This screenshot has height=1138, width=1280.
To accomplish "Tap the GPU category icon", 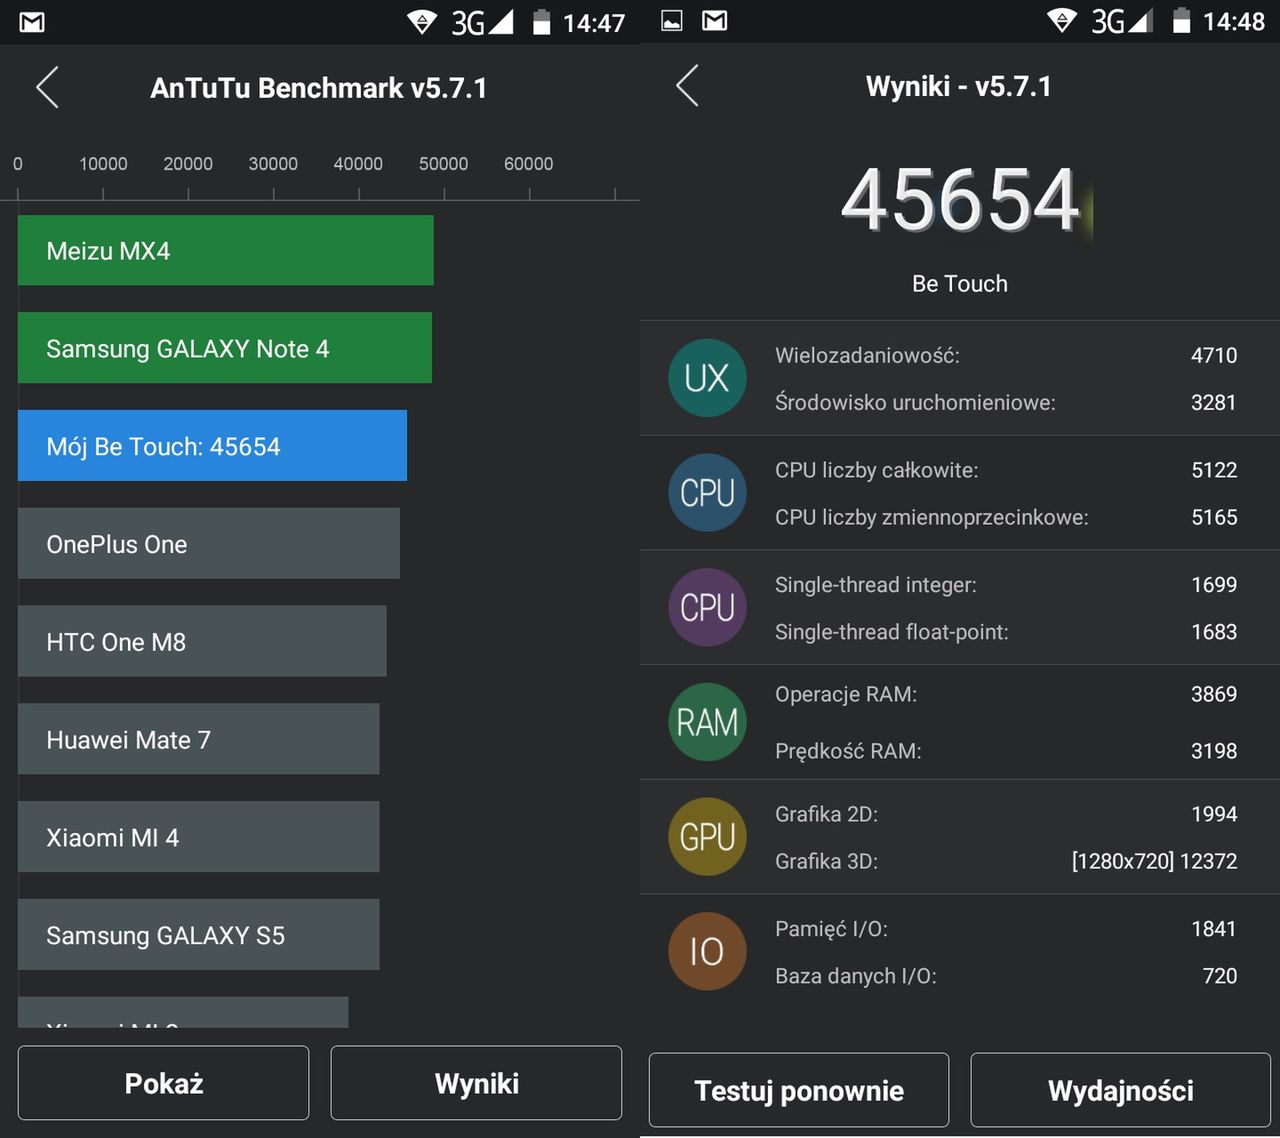I will [707, 837].
